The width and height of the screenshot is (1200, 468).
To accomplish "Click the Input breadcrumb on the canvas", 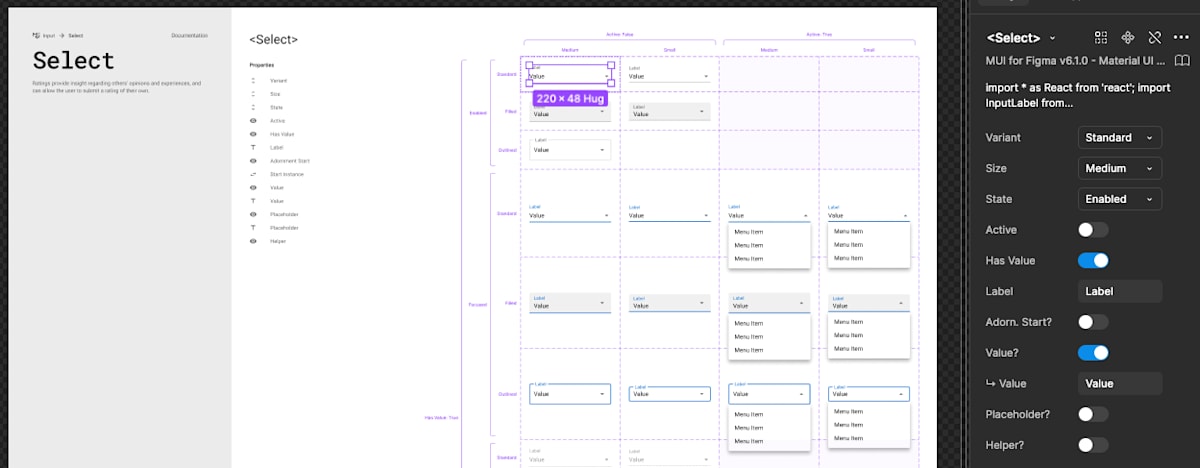I will [48, 36].
